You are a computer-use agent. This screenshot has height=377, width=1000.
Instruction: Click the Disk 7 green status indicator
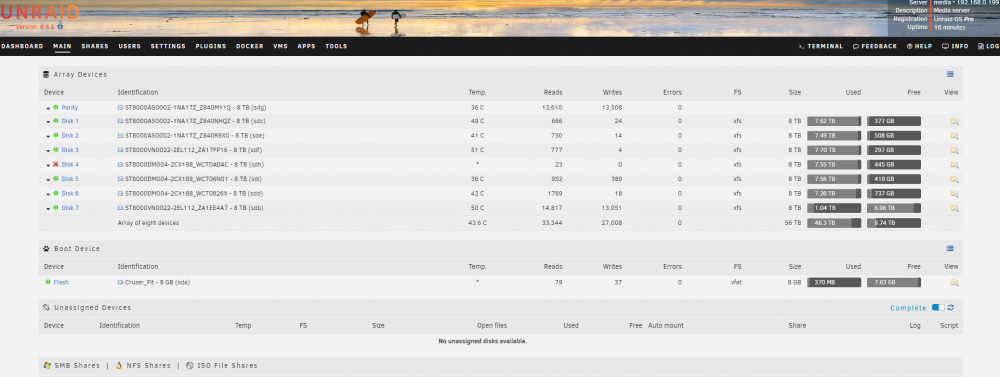tap(55, 208)
